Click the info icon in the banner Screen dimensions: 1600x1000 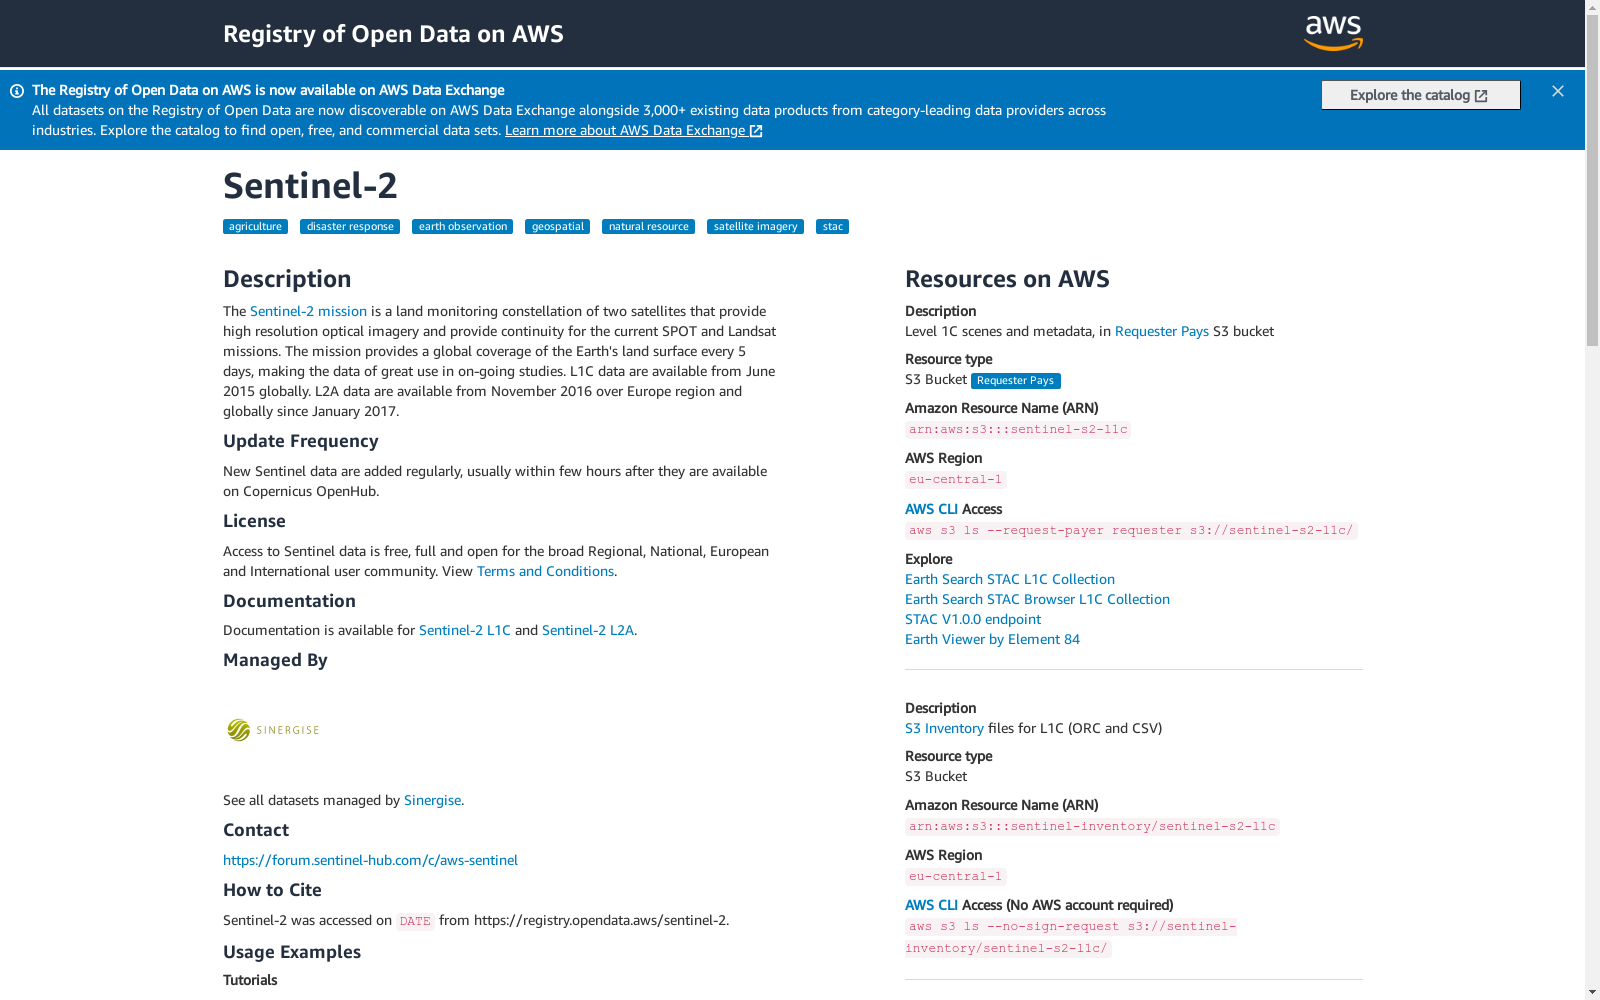[x=17, y=91]
